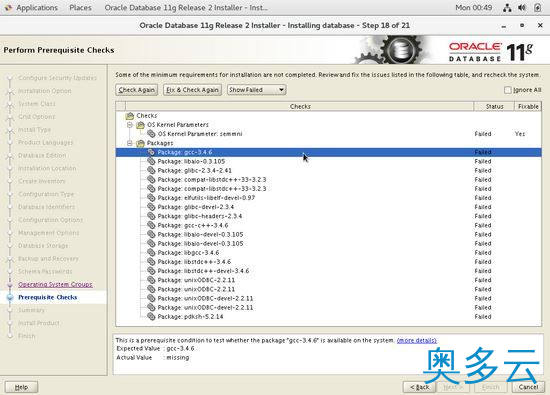Image resolution: width=550 pixels, height=395 pixels.
Task: Go to Operating System Groups step
Action: 55,284
